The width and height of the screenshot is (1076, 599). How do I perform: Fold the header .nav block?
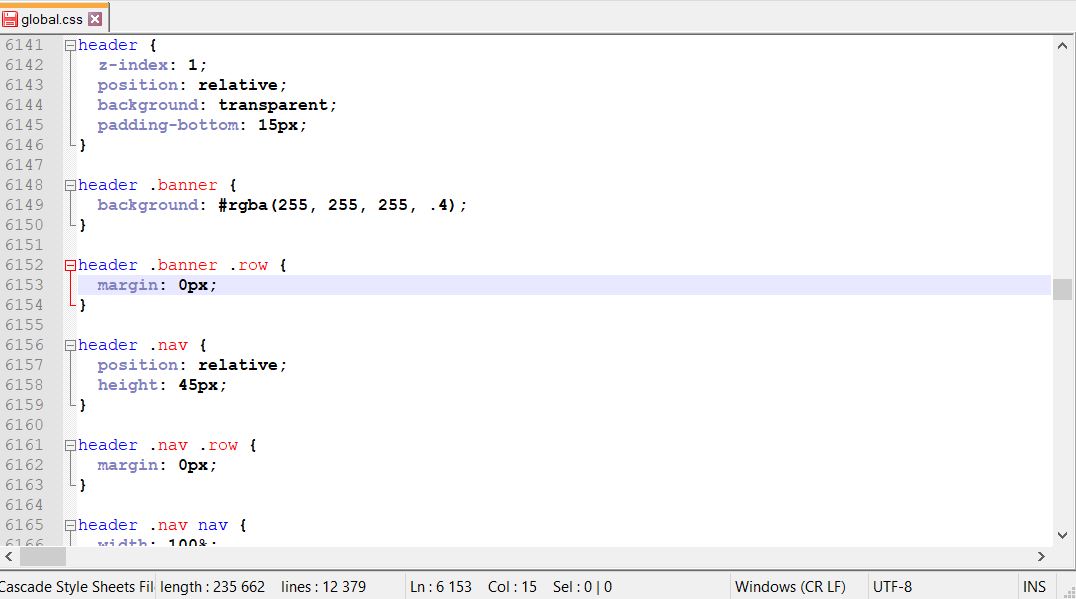pyautogui.click(x=70, y=346)
